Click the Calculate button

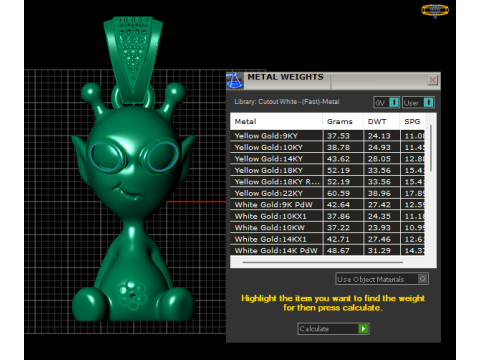coord(333,329)
